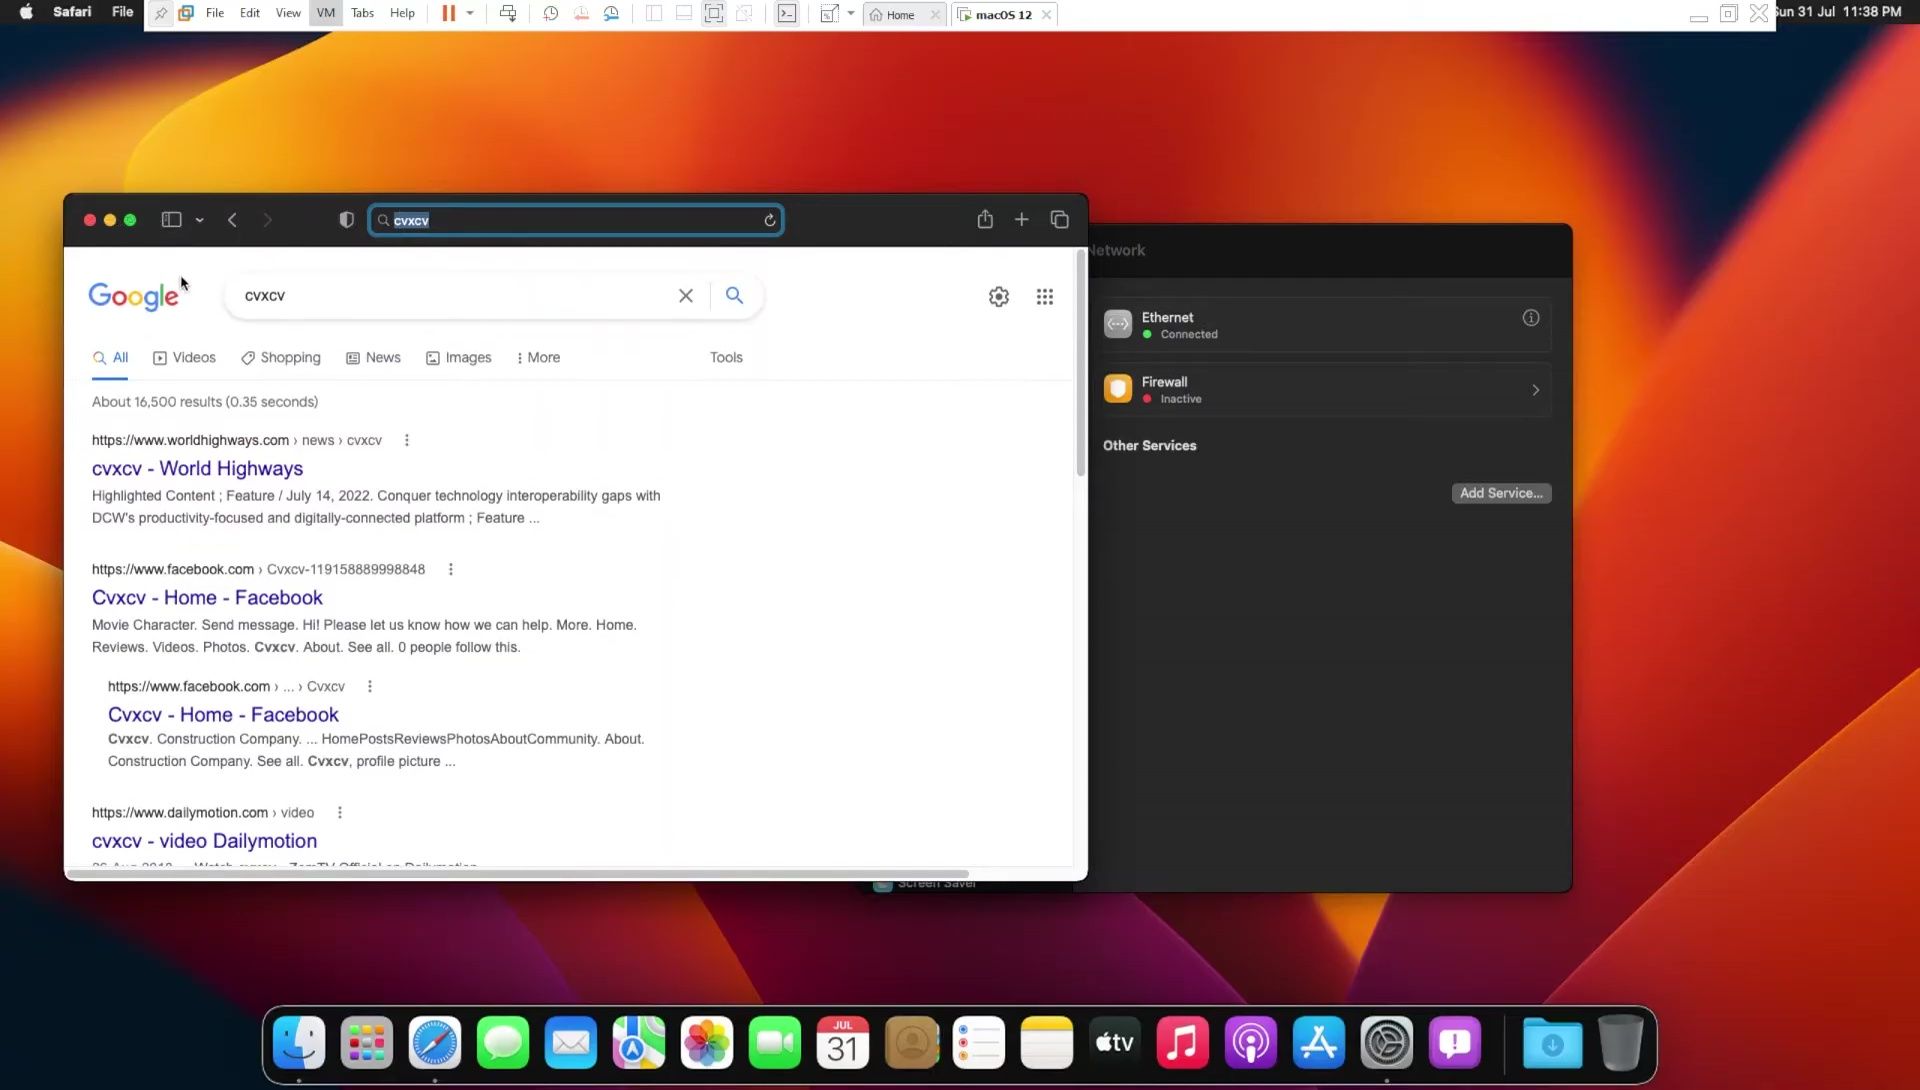The height and width of the screenshot is (1090, 1920).
Task: Open the Downloads folder in the Dock
Action: click(x=1553, y=1044)
